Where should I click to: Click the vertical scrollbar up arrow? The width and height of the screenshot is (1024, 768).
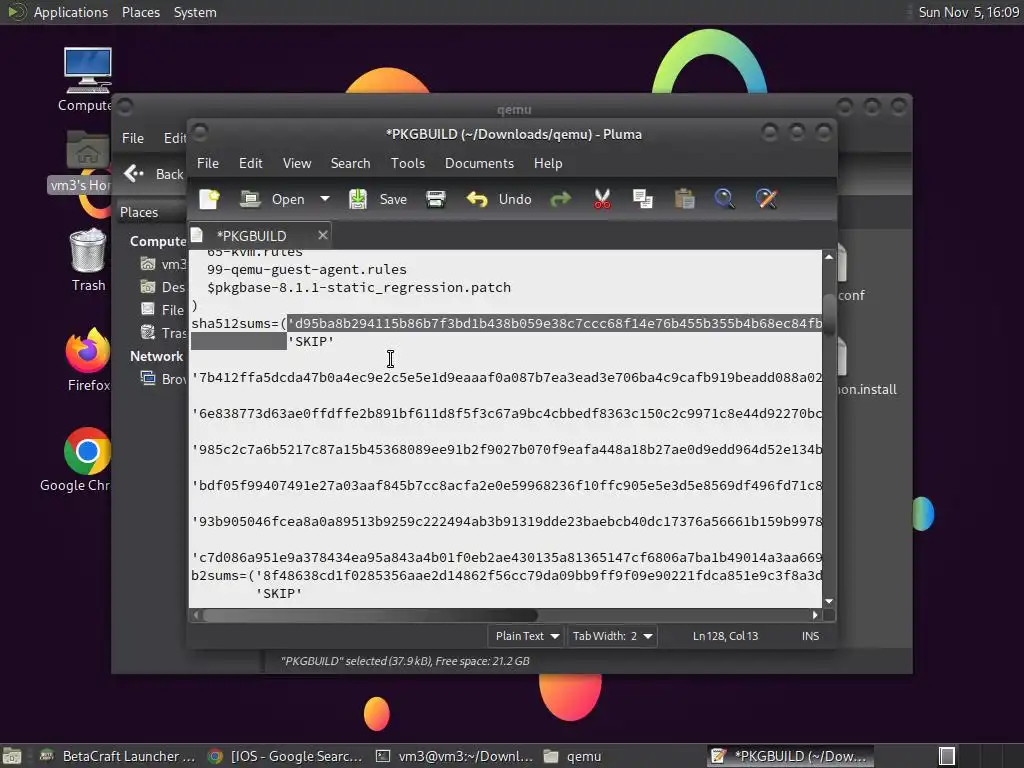[x=829, y=257]
